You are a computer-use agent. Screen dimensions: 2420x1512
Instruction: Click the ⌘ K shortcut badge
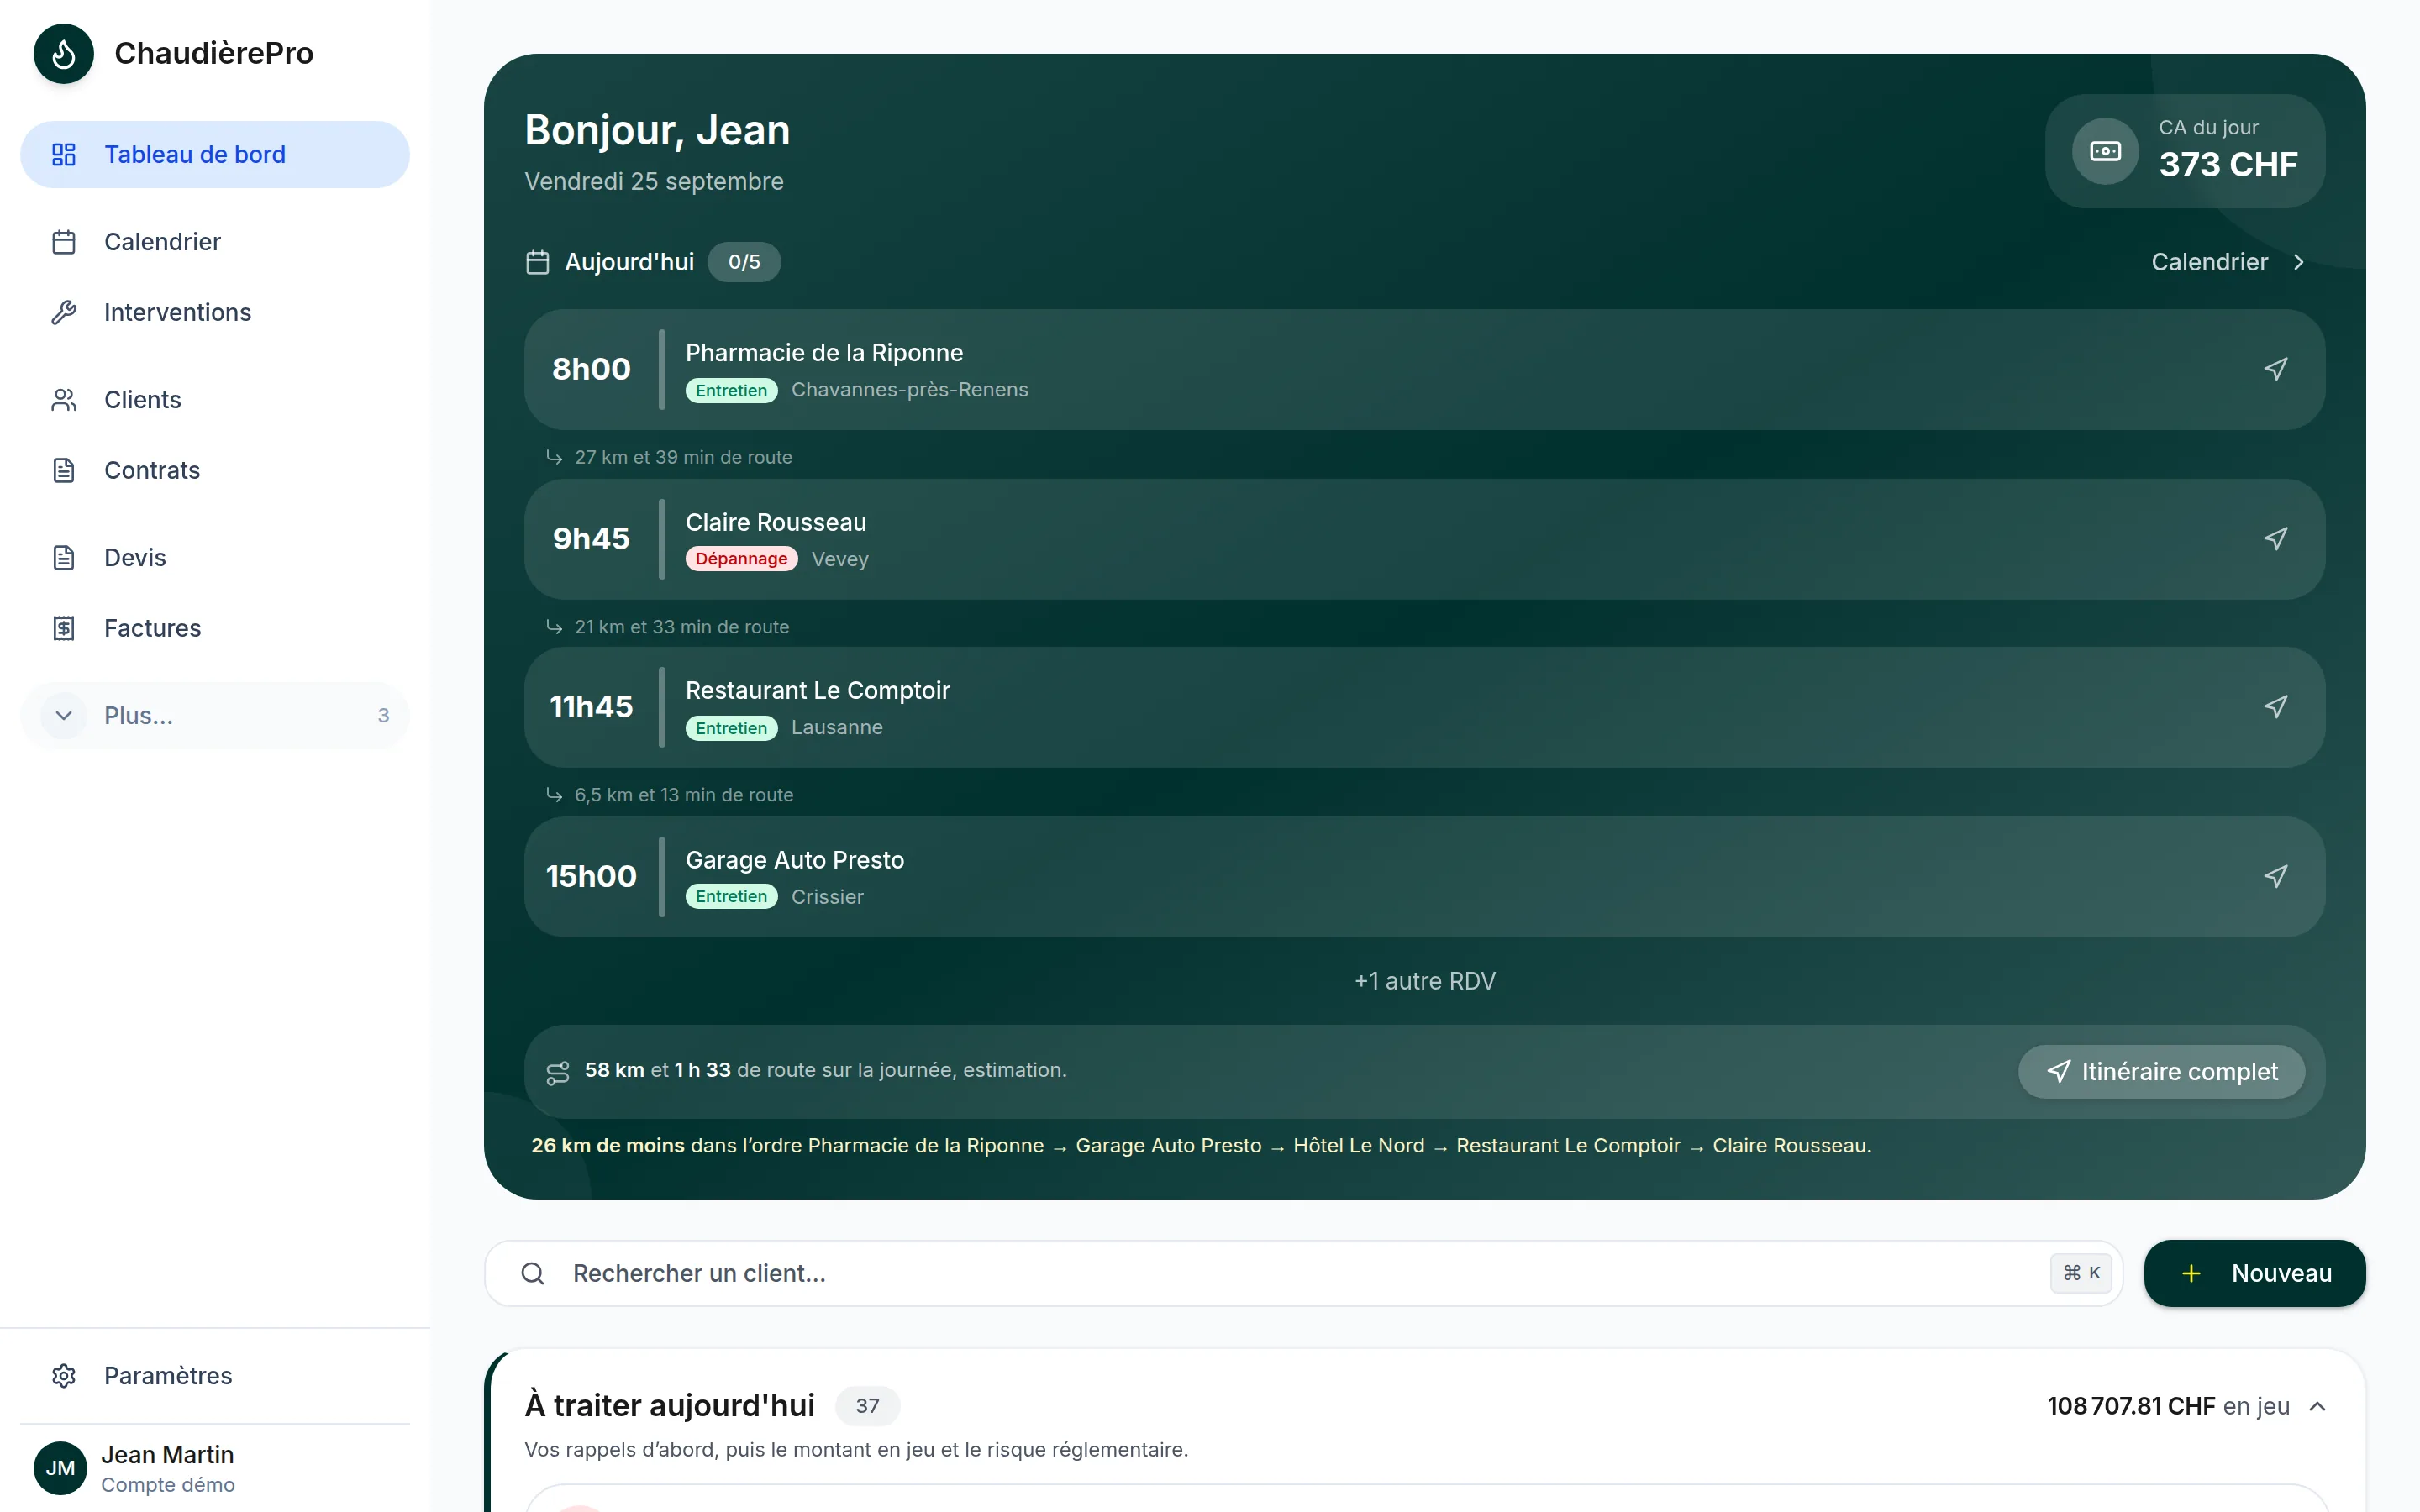[x=2081, y=1273]
